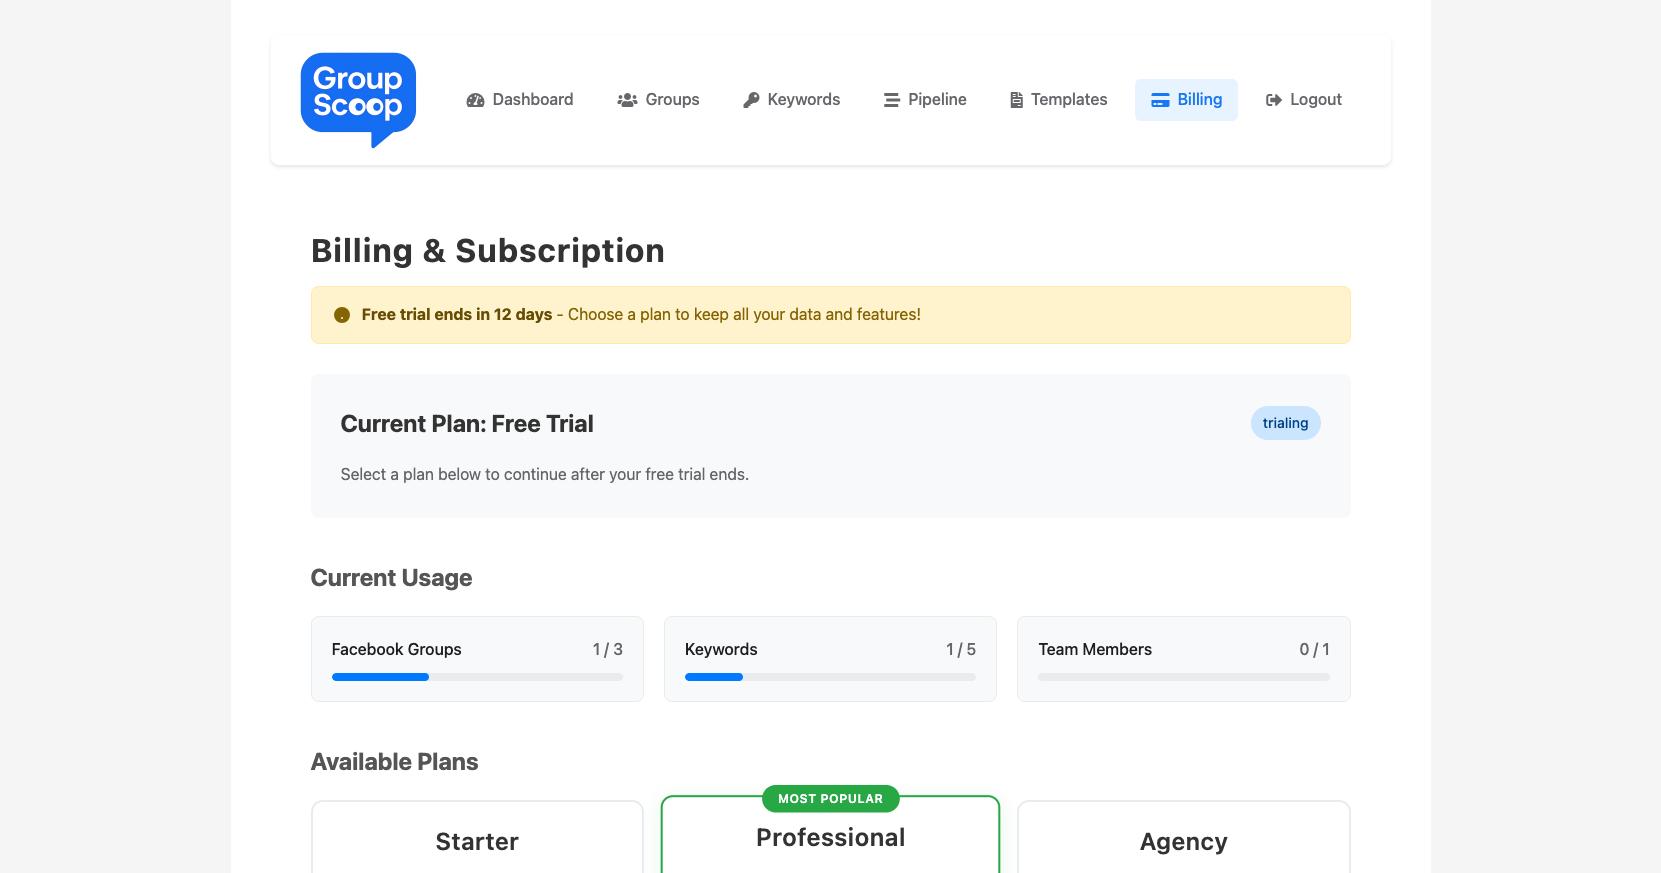Click the Billing credit card icon
The height and width of the screenshot is (873, 1661).
point(1160,100)
